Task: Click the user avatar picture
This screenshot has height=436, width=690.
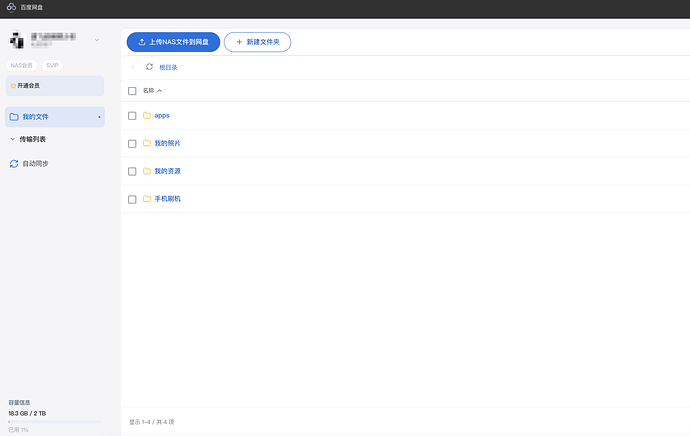Action: [x=17, y=40]
